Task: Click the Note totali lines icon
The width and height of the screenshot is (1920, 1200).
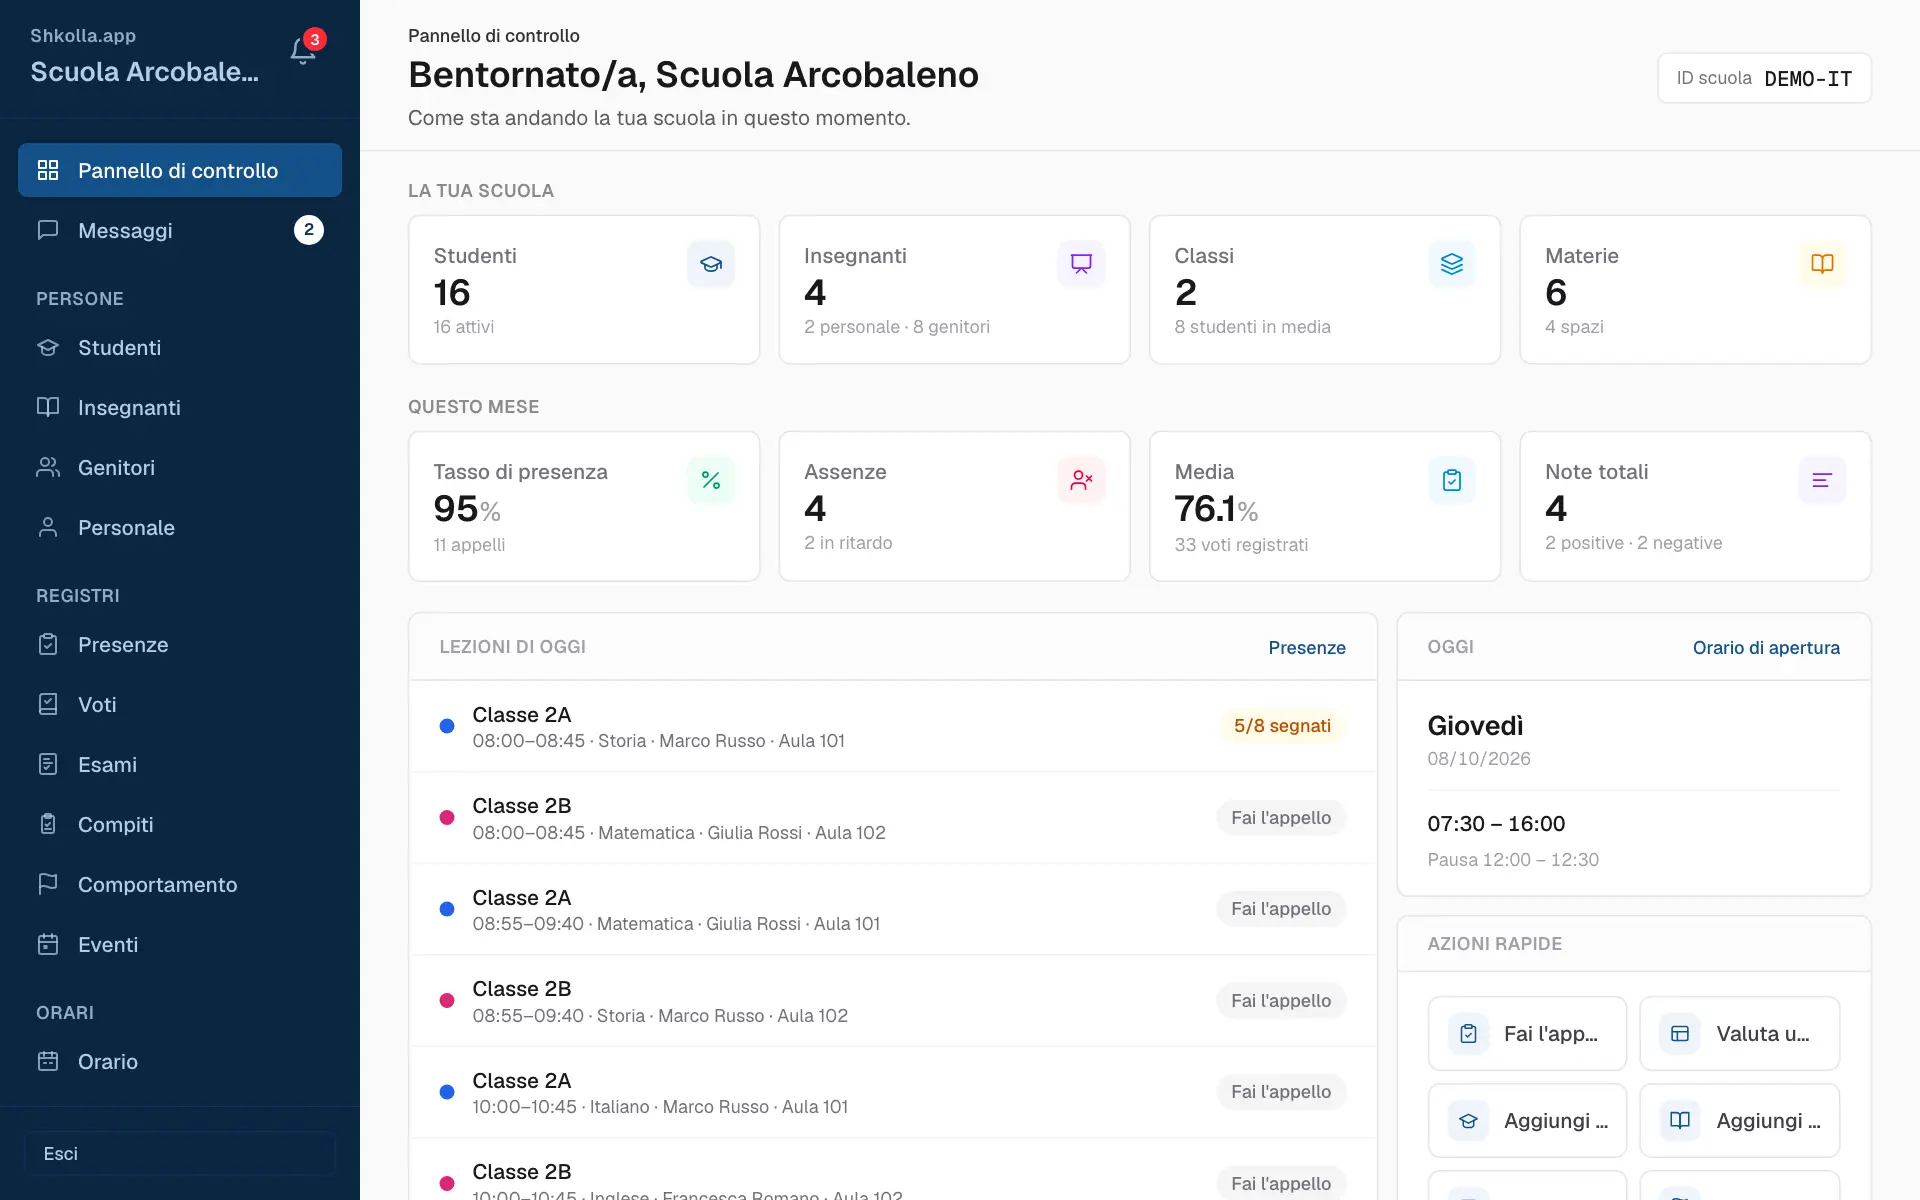Action: [x=1822, y=480]
